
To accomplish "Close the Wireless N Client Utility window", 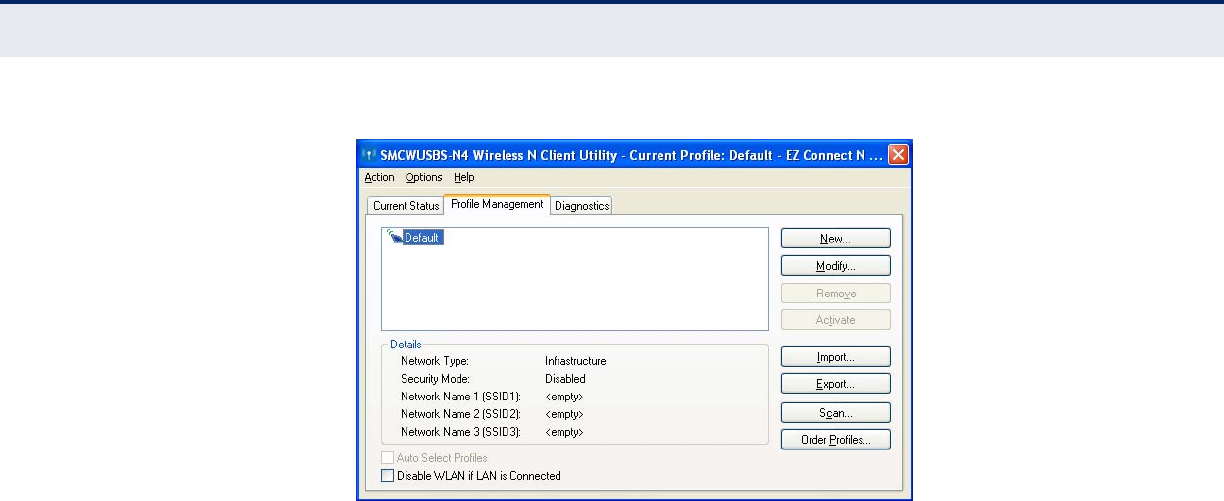I will tap(898, 155).
